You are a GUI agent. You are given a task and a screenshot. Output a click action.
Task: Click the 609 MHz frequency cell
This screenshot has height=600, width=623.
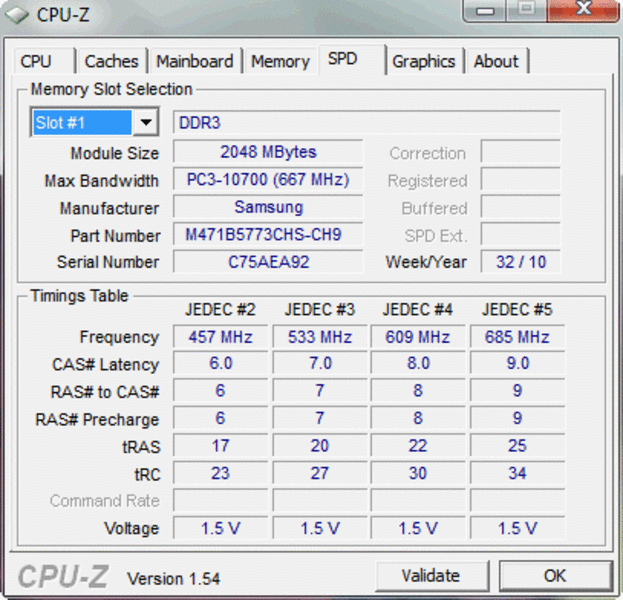[418, 337]
